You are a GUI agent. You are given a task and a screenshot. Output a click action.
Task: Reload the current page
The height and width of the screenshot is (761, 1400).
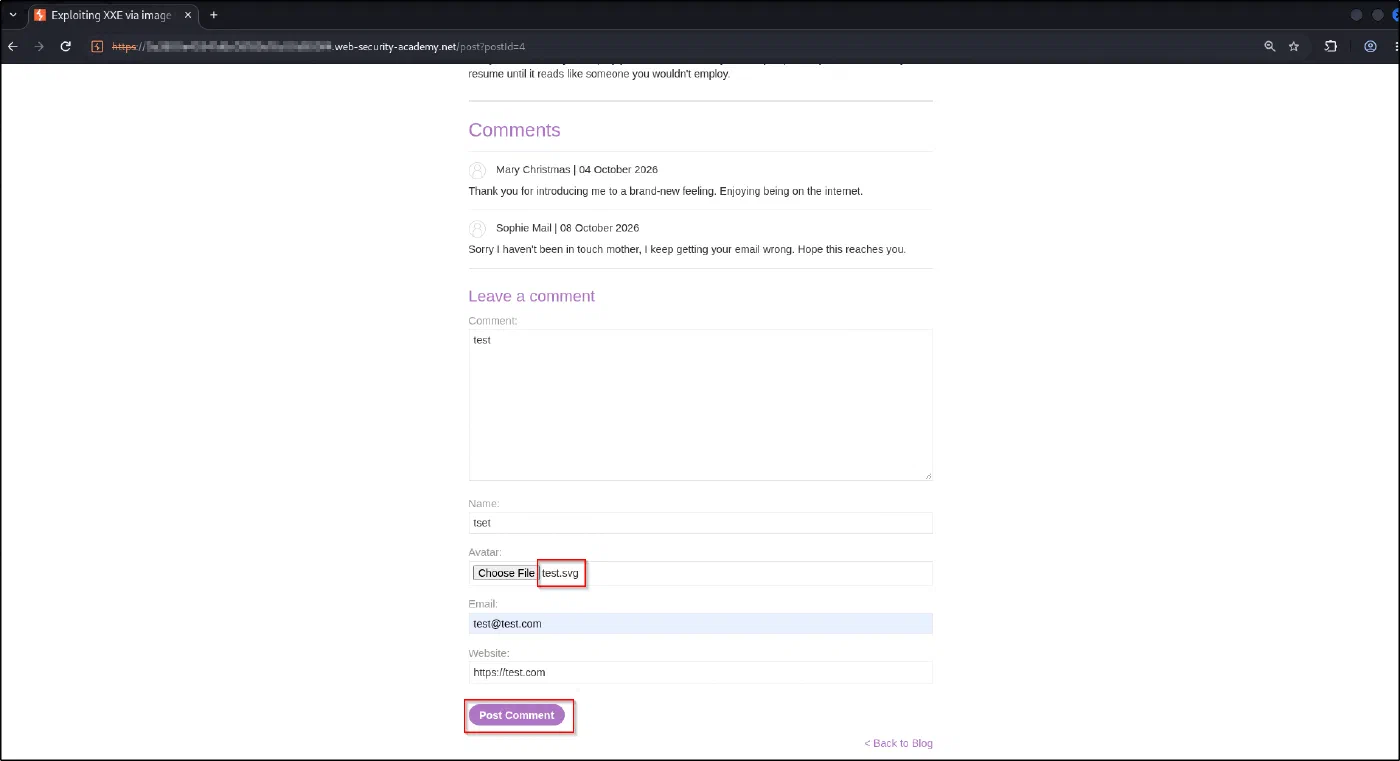click(x=66, y=46)
